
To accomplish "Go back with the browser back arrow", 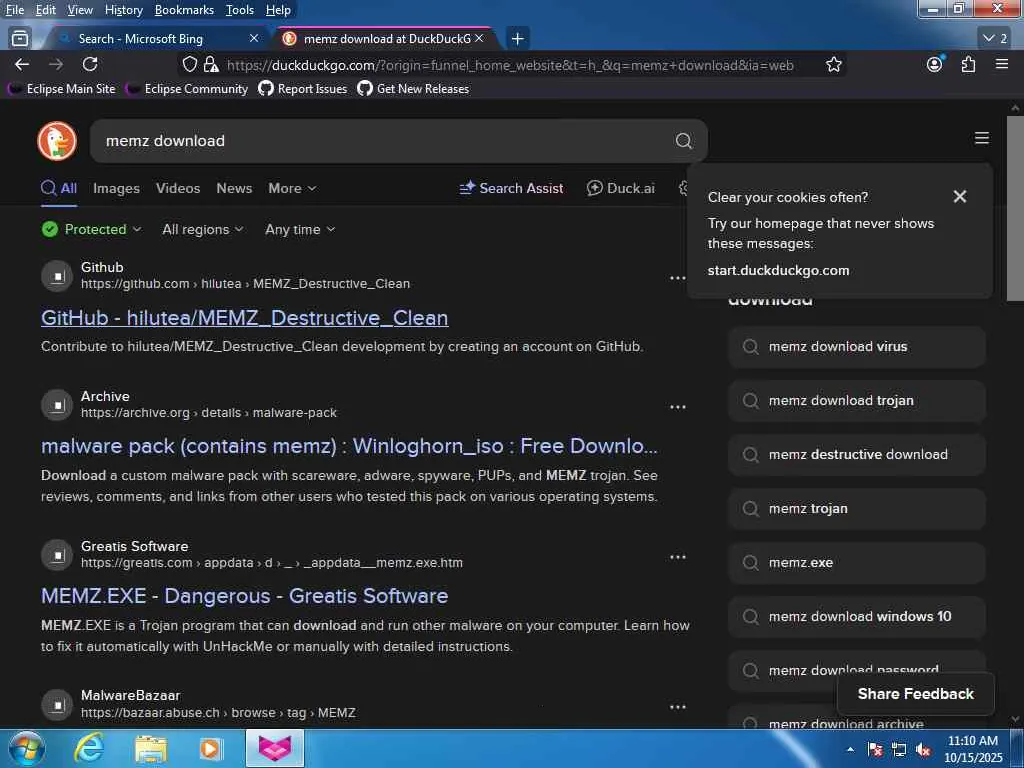I will click(22, 64).
